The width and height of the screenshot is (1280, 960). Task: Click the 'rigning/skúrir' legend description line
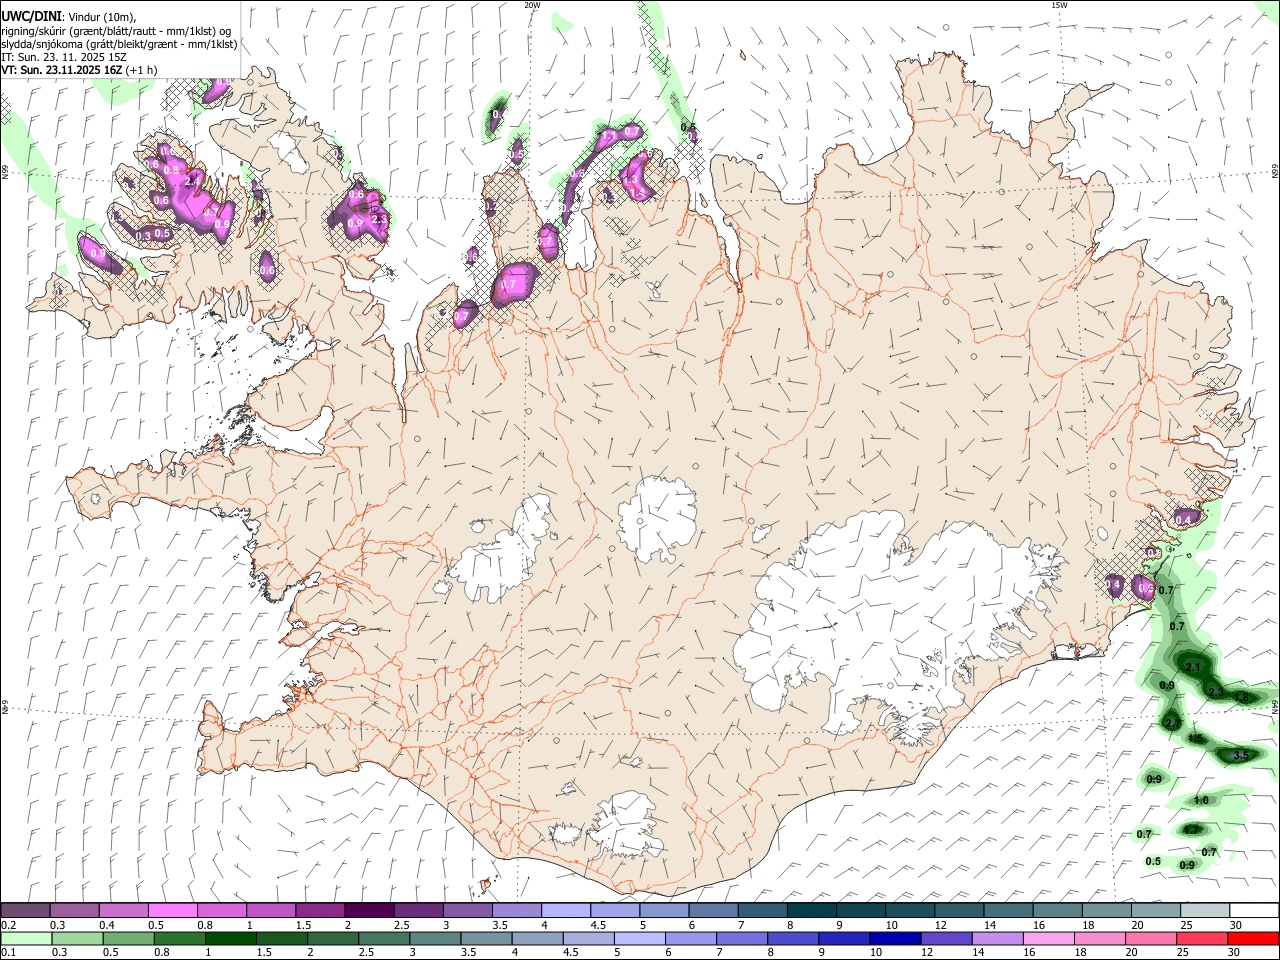[x=116, y=31]
